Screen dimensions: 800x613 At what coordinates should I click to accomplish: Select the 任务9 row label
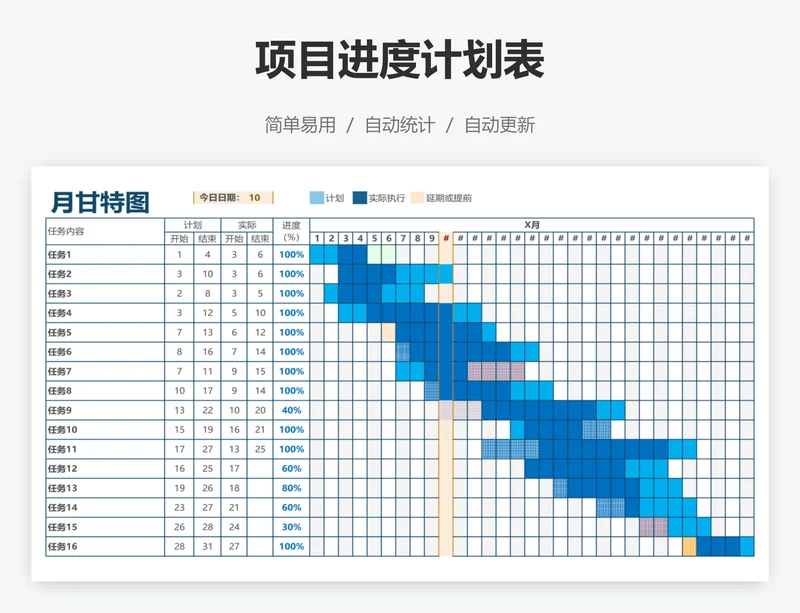[105, 410]
